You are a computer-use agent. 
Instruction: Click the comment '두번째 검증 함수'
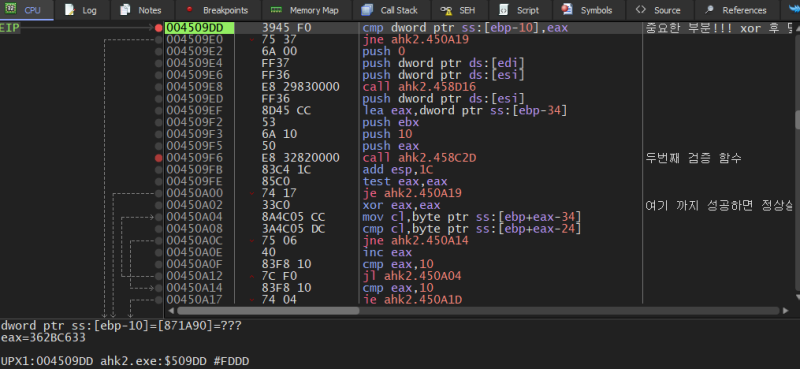click(693, 158)
